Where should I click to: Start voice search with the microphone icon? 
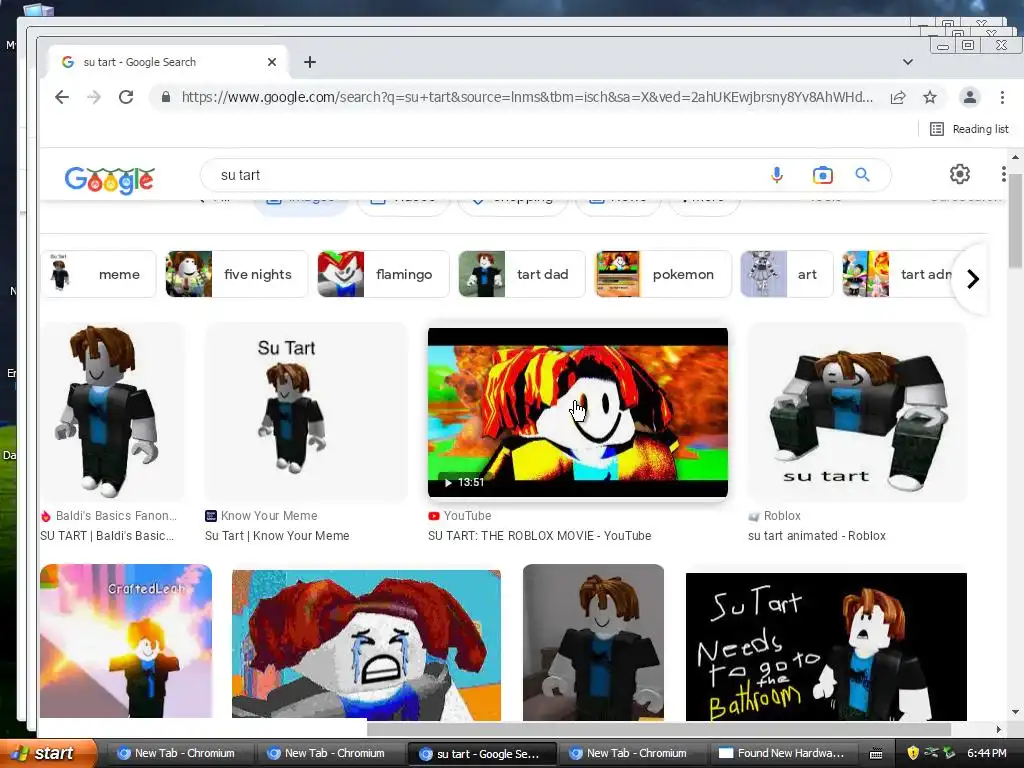tap(776, 175)
